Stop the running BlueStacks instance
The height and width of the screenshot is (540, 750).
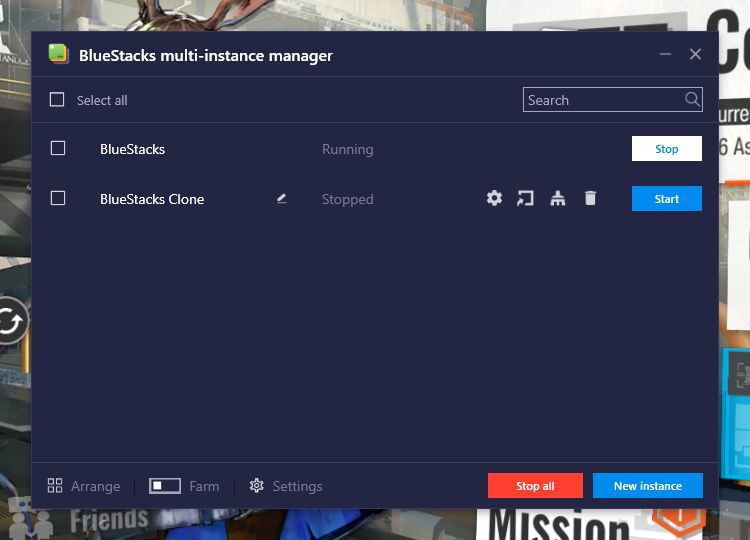[666, 149]
